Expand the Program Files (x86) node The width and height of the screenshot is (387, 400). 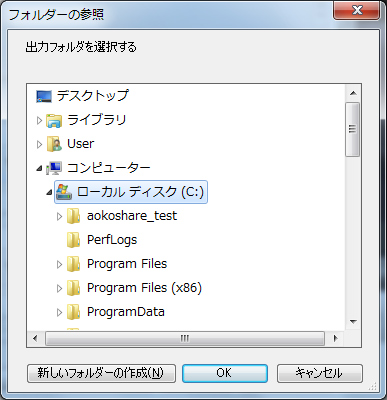[59, 288]
